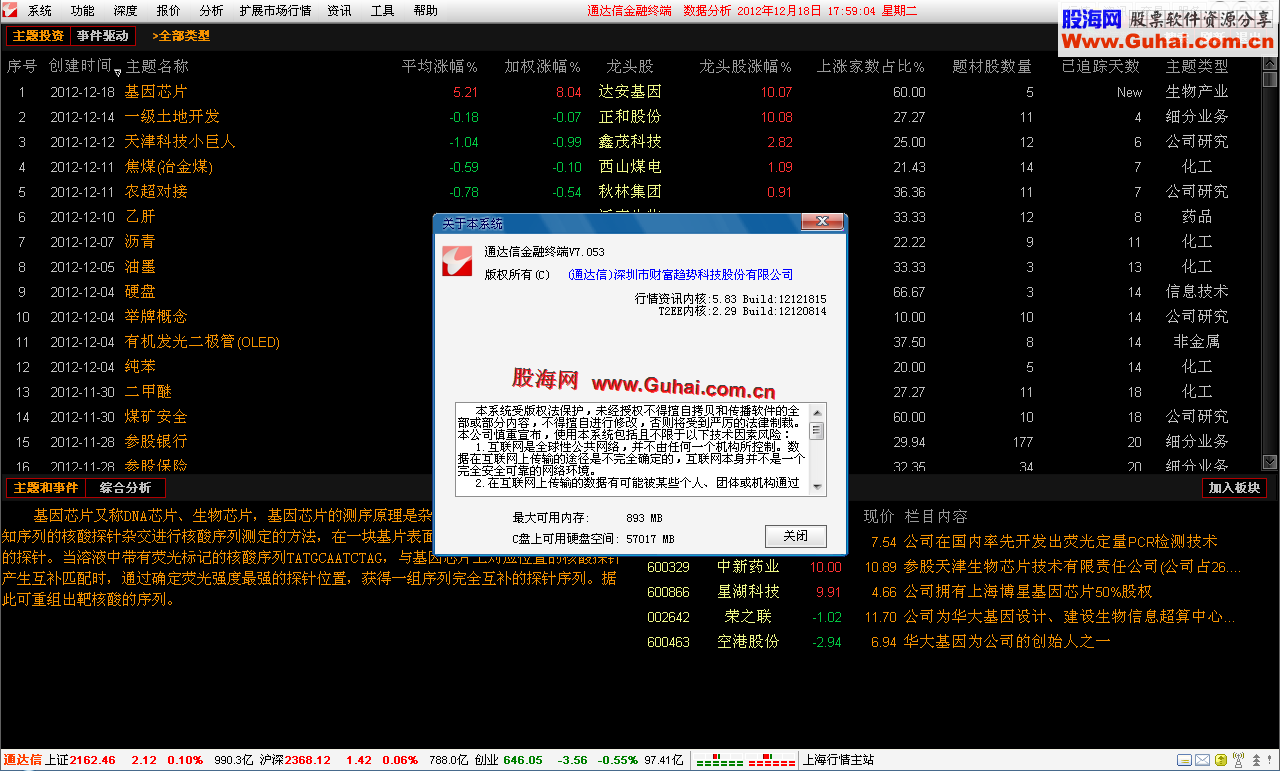Sort by 题材股数量 column header
The image size is (1280, 771).
[992, 67]
